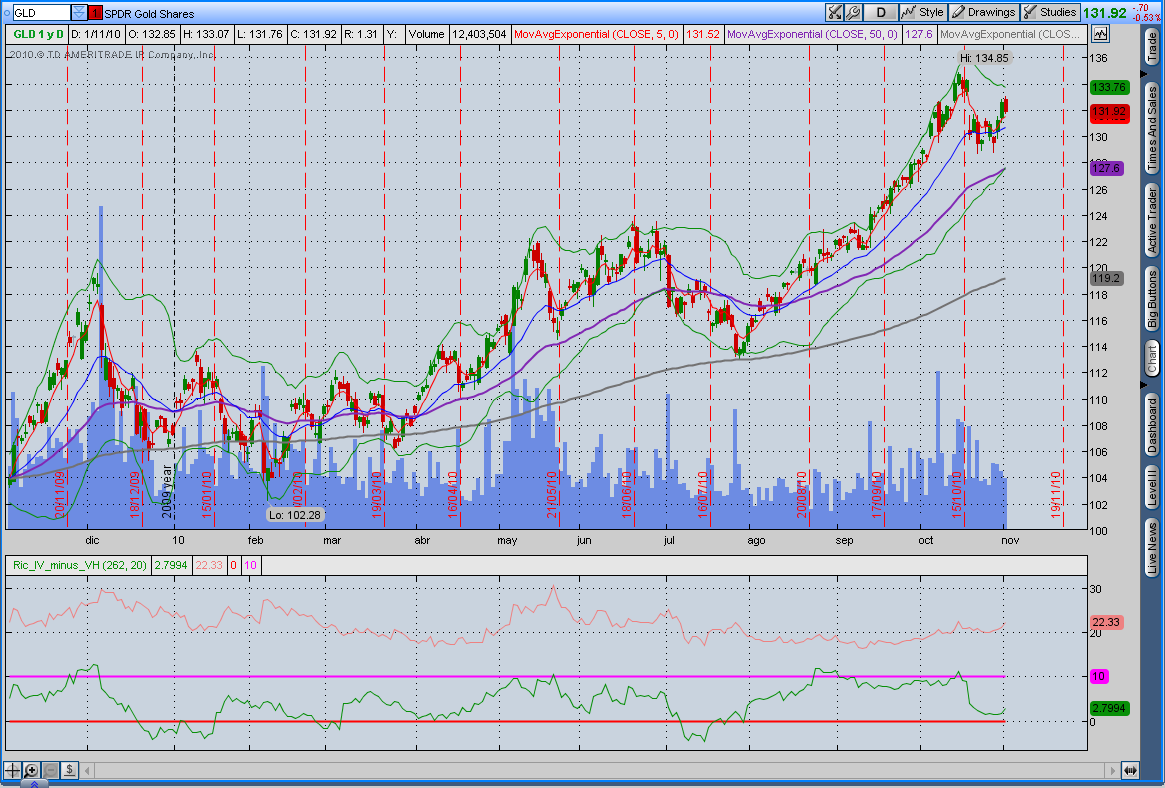The image size is (1165, 788).
Task: Click the 2009 year marker label
Action: click(168, 492)
